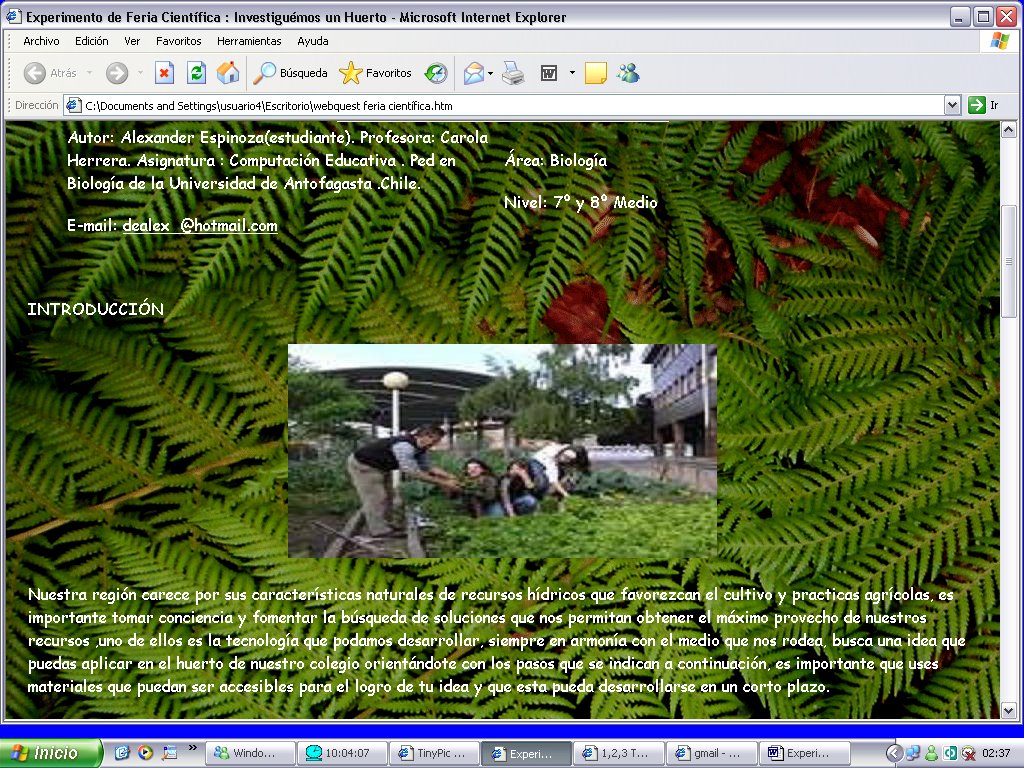Click the vertical scrollbar thumb
The width and height of the screenshot is (1024, 768).
1008,261
